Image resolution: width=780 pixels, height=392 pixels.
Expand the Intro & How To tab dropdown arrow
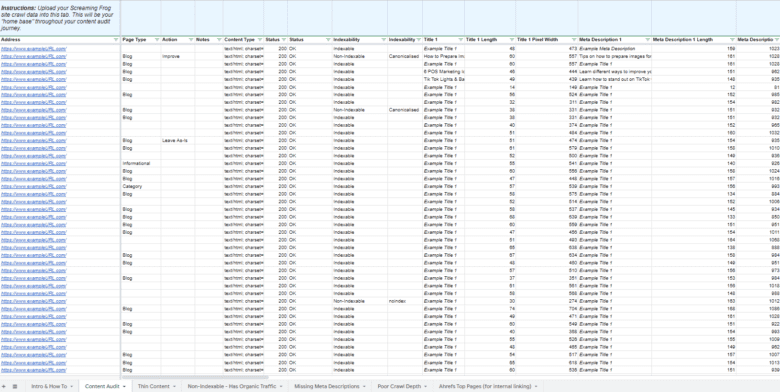[x=72, y=387]
